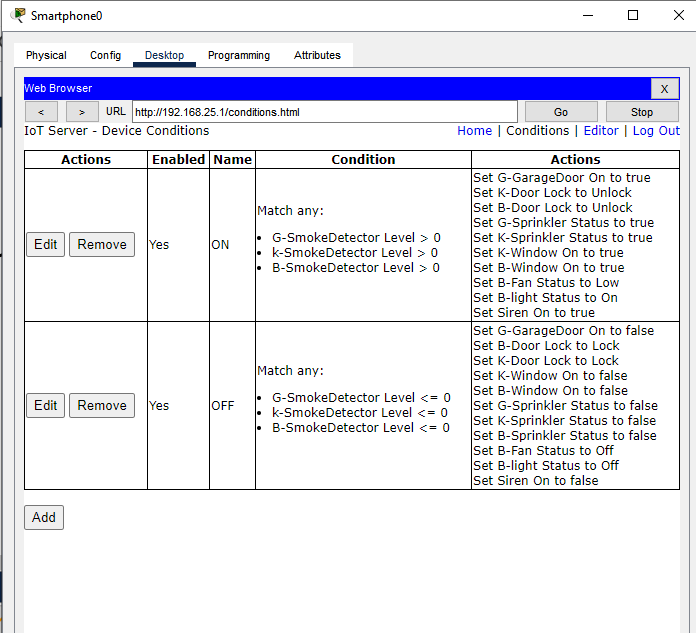Viewport: 696px width, 633px height.
Task: Click the 'Name' column header
Action: (x=233, y=160)
